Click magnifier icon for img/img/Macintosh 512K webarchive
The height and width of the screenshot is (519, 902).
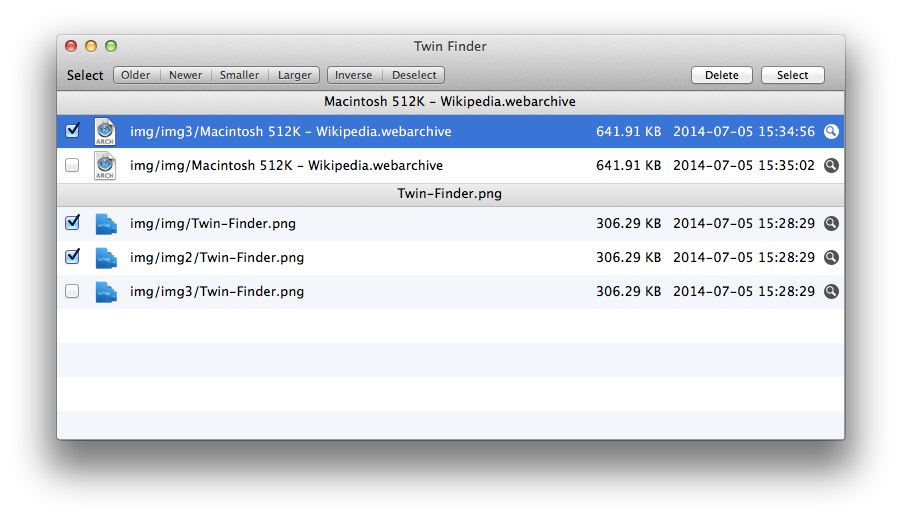831,166
